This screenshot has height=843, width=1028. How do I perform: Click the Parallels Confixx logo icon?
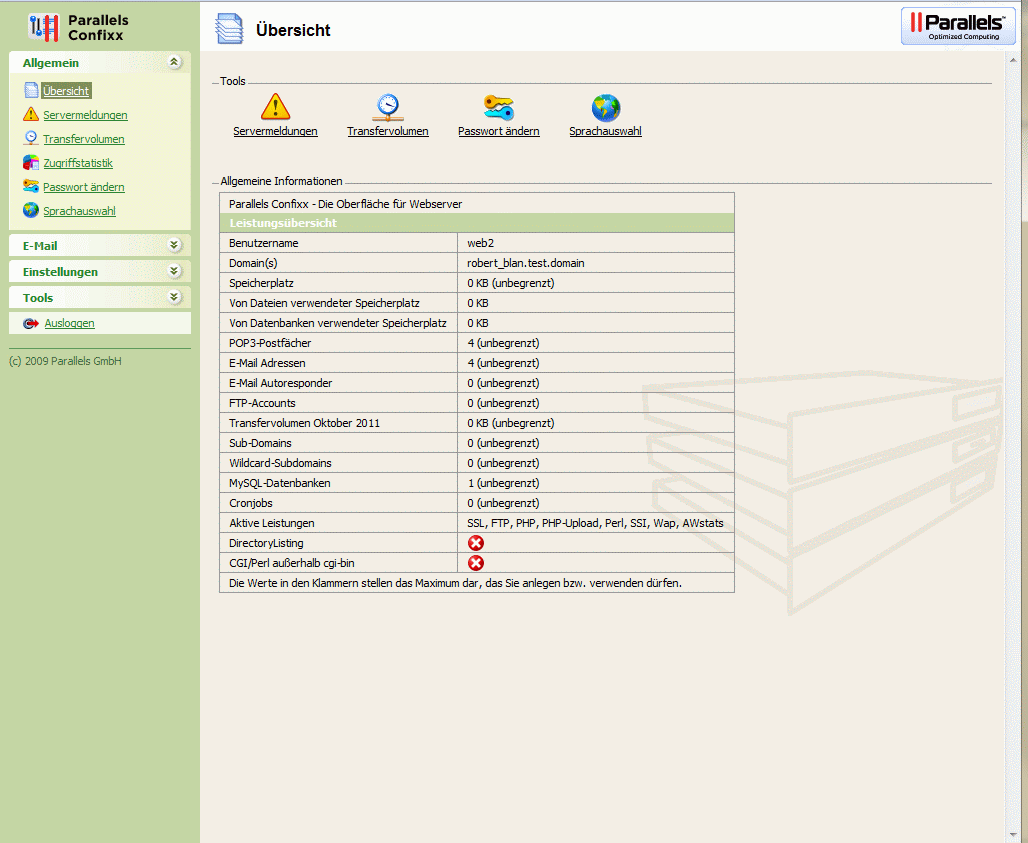tap(44, 27)
